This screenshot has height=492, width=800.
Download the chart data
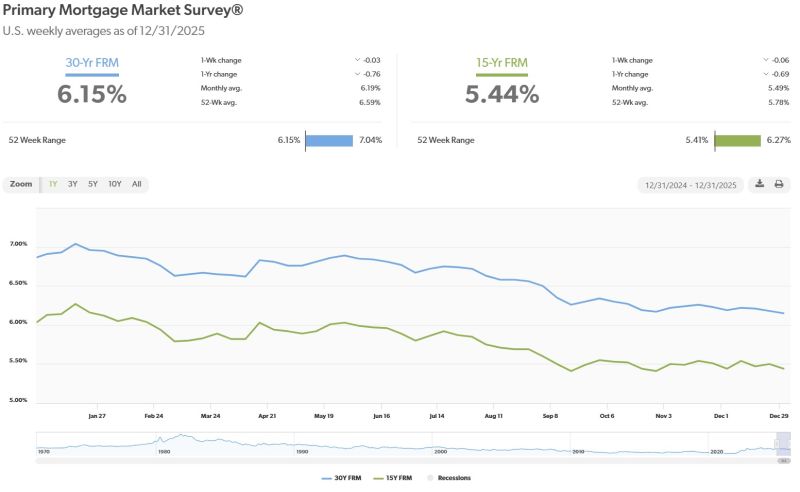click(759, 184)
